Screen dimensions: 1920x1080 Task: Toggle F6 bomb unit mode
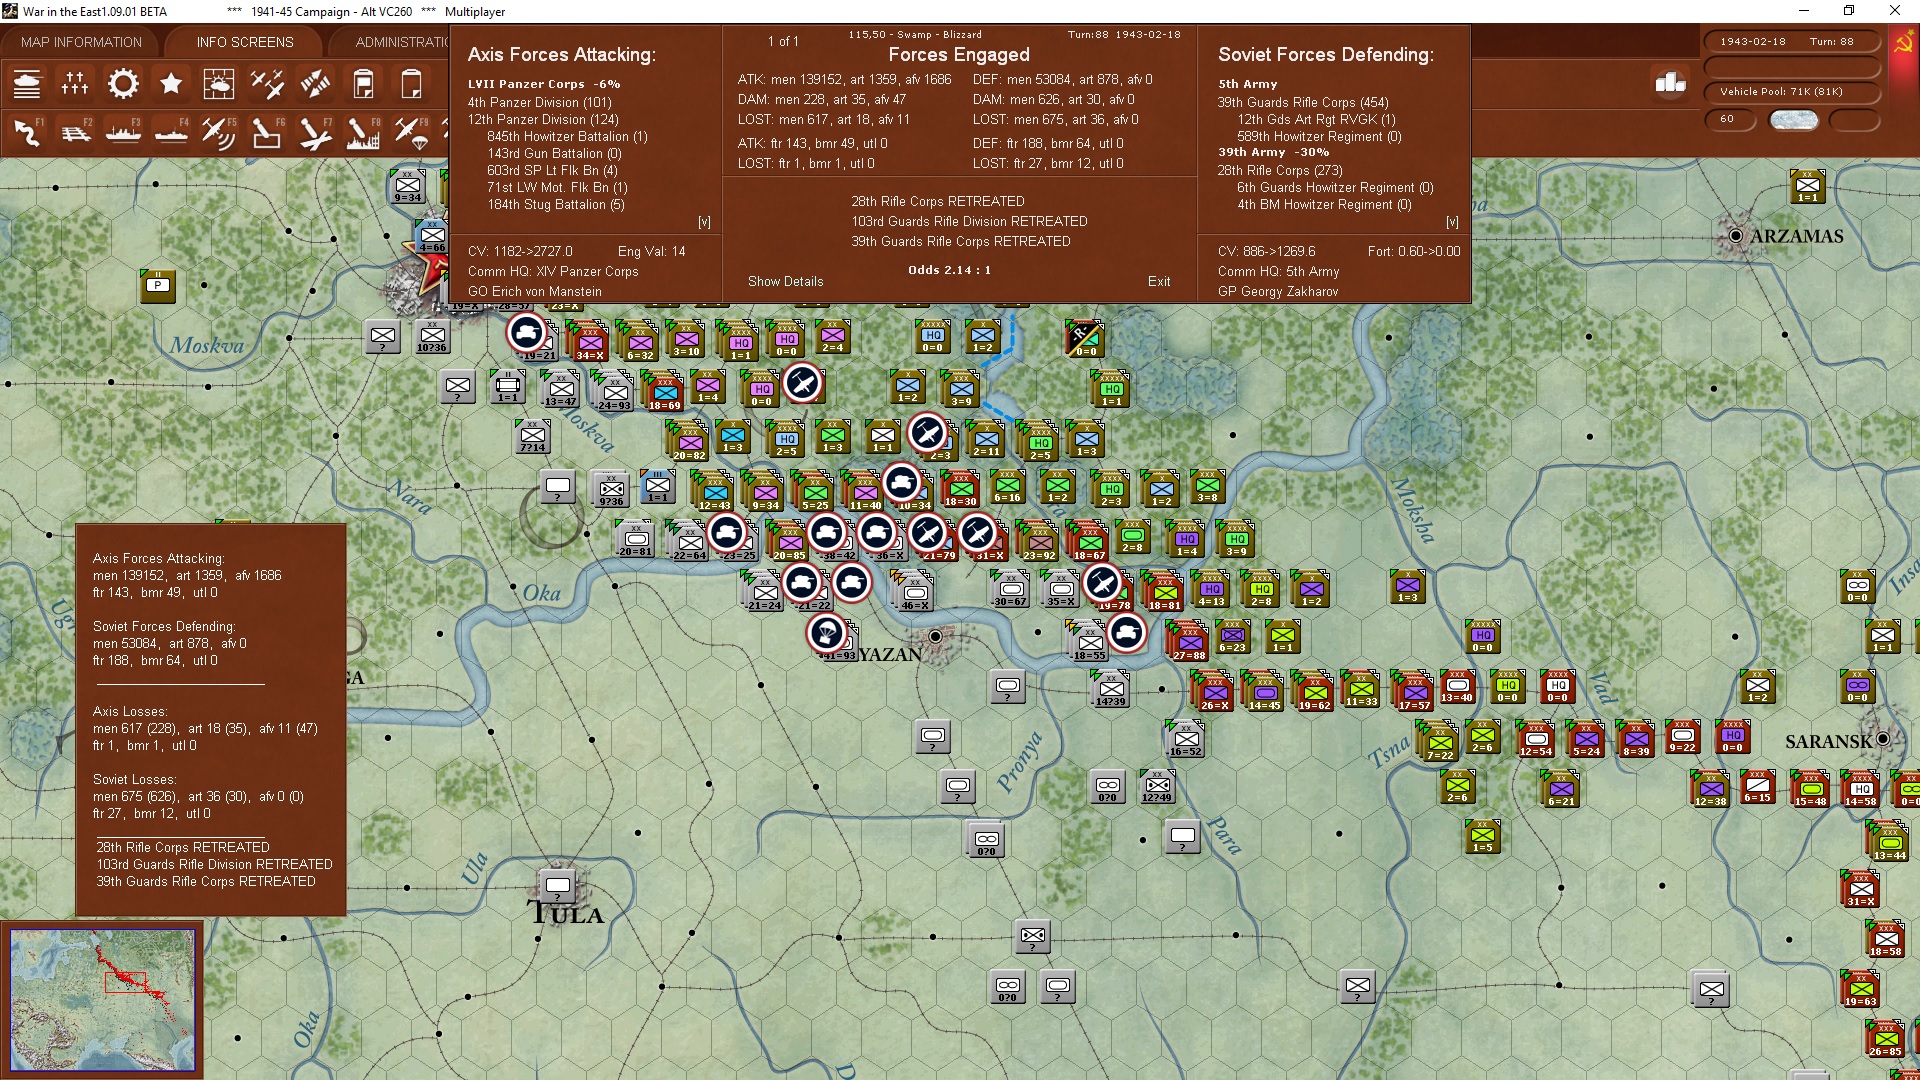pyautogui.click(x=266, y=132)
